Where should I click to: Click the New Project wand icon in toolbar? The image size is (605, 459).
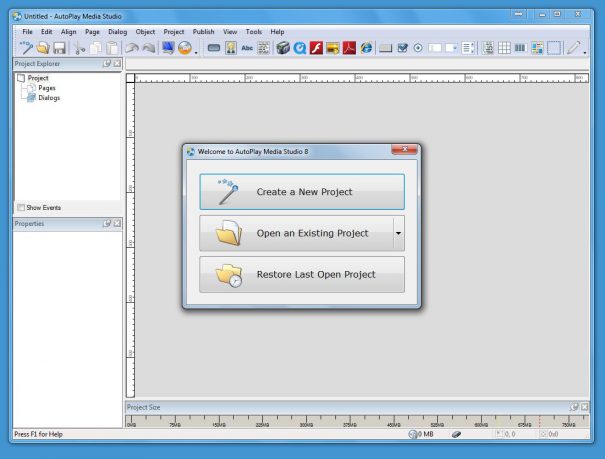point(26,48)
